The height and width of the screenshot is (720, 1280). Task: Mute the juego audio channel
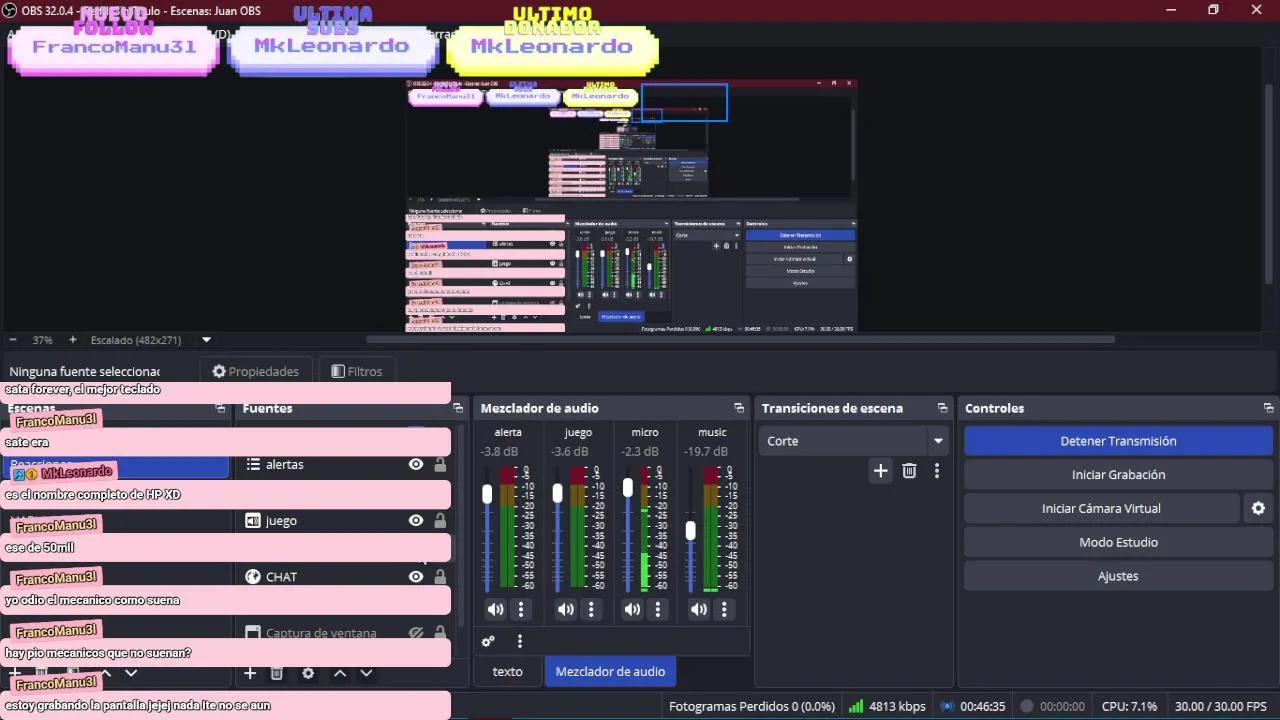(566, 609)
